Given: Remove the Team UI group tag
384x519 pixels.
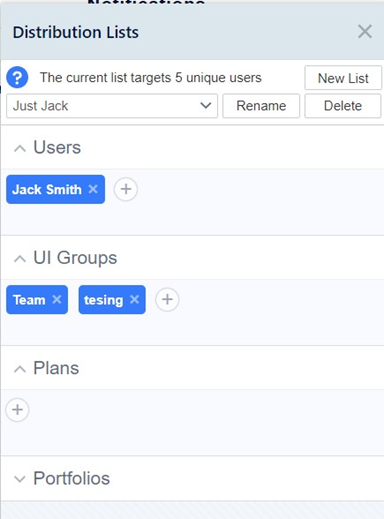Looking at the screenshot, I should click(x=57, y=299).
